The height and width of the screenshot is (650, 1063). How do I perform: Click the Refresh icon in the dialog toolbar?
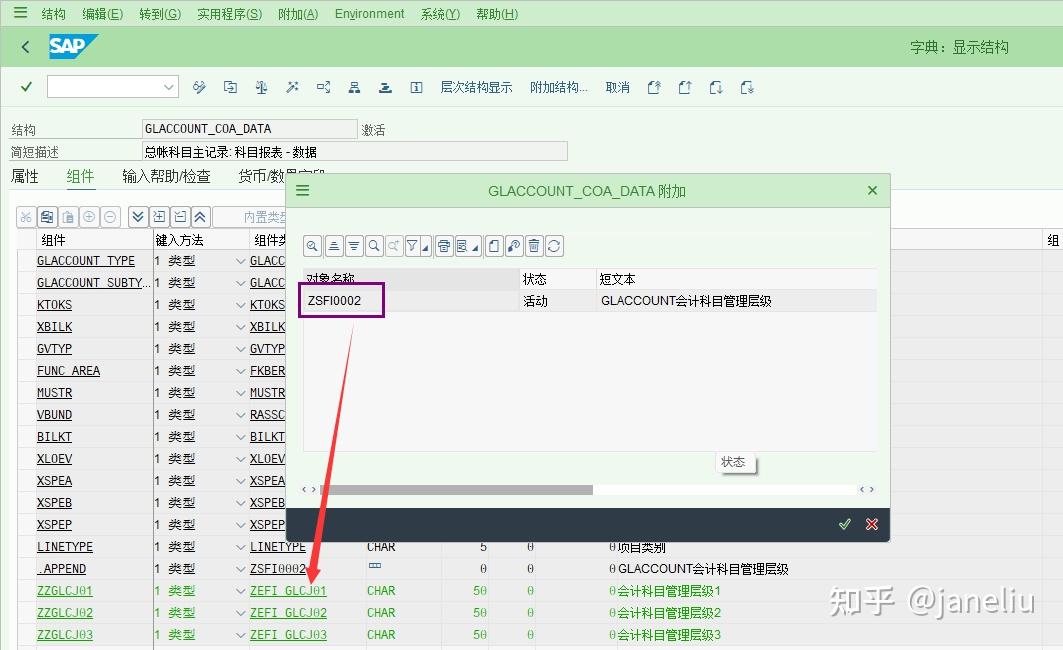pyautogui.click(x=553, y=245)
